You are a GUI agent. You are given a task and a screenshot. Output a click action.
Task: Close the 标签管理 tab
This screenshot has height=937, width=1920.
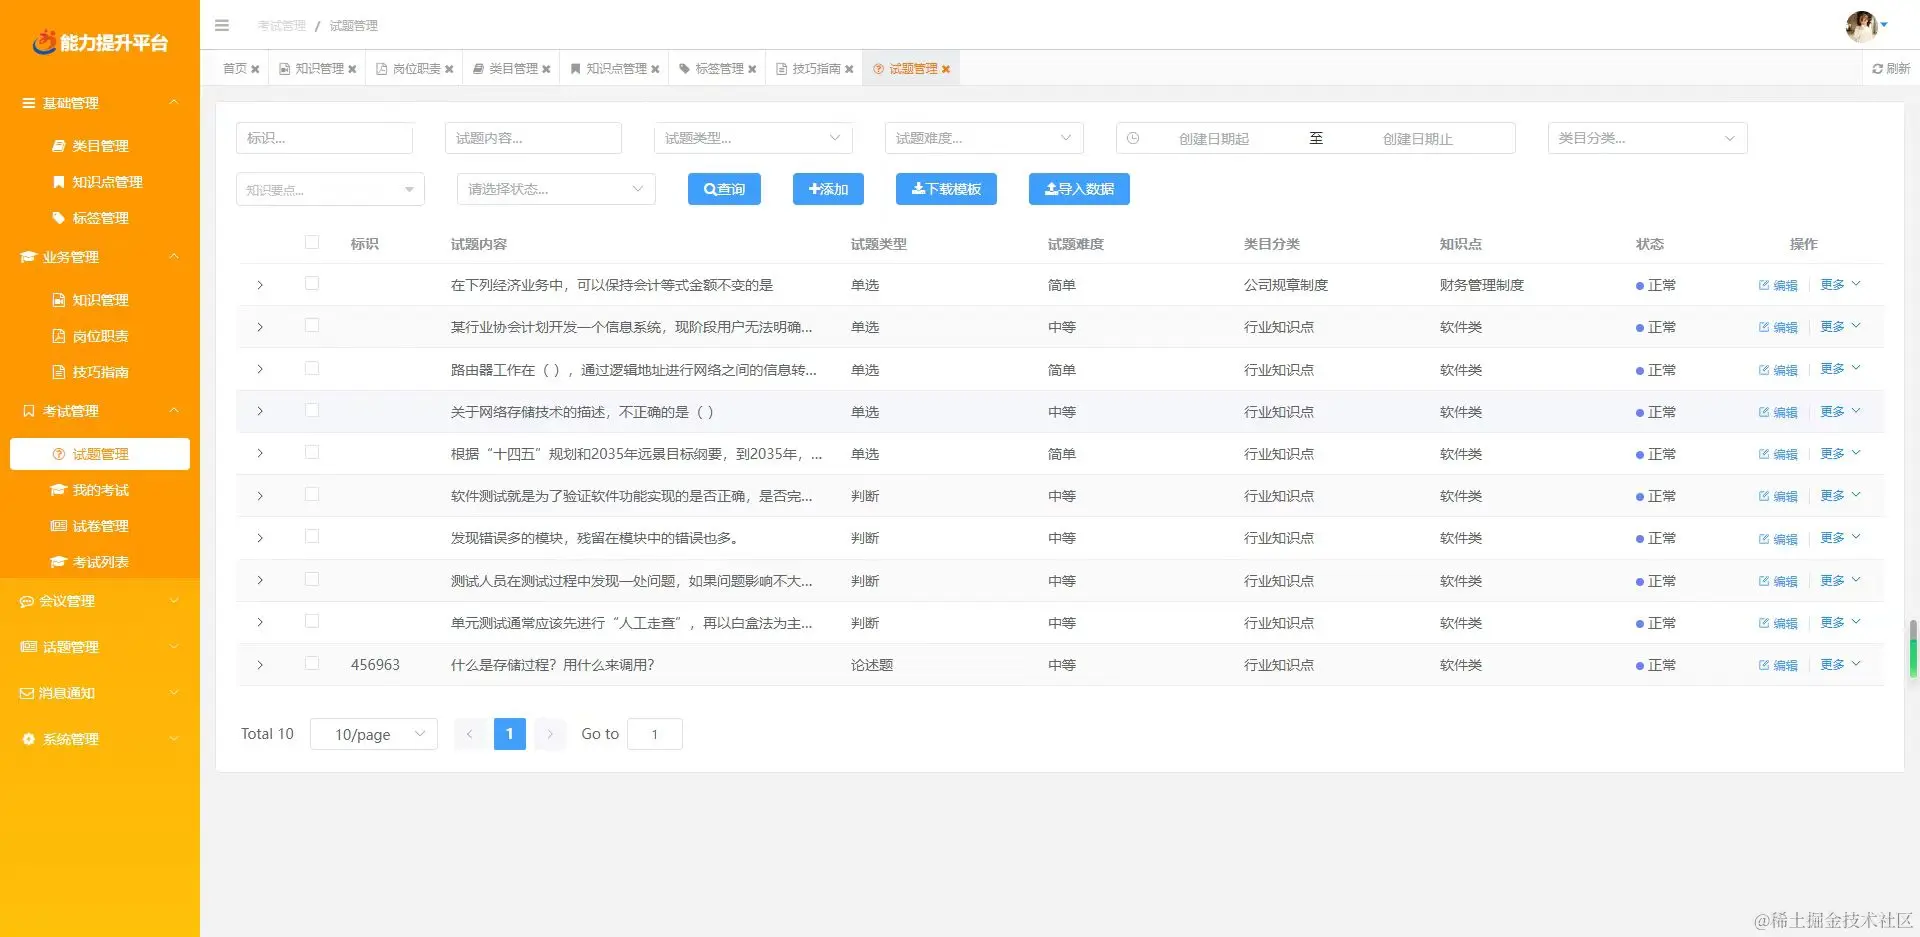click(754, 68)
